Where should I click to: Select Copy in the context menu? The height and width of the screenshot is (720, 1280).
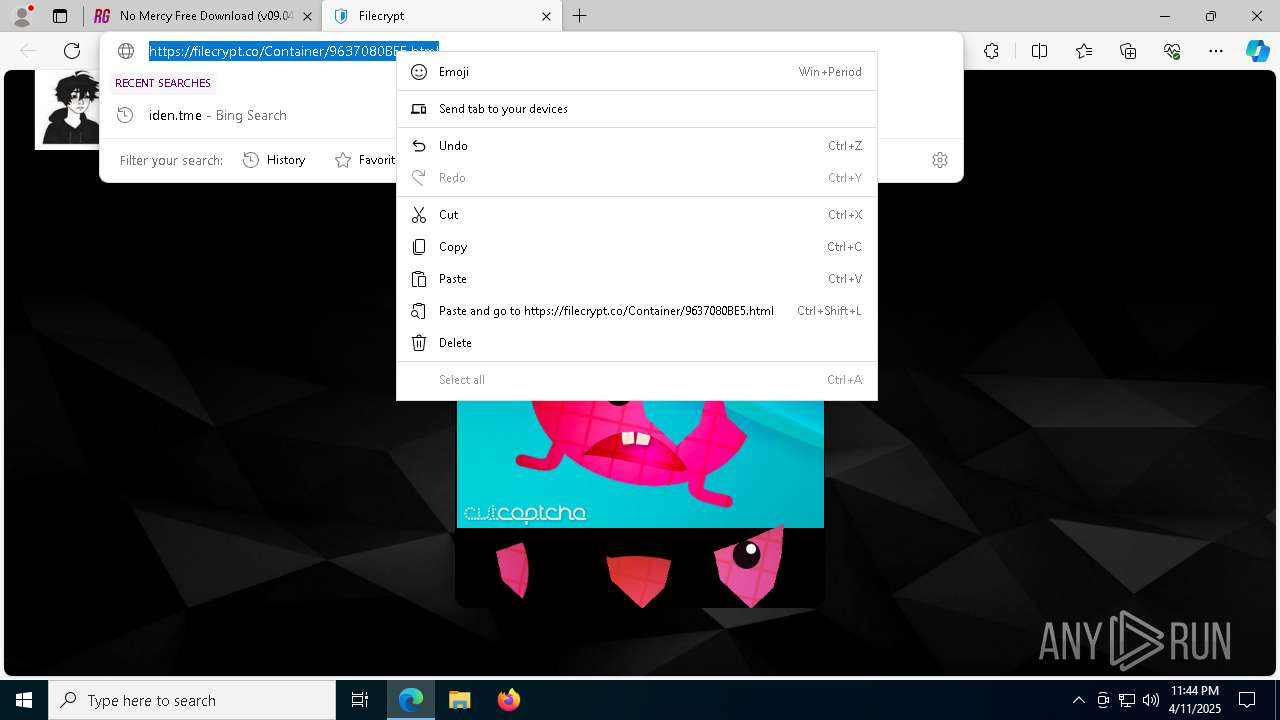tap(637, 247)
